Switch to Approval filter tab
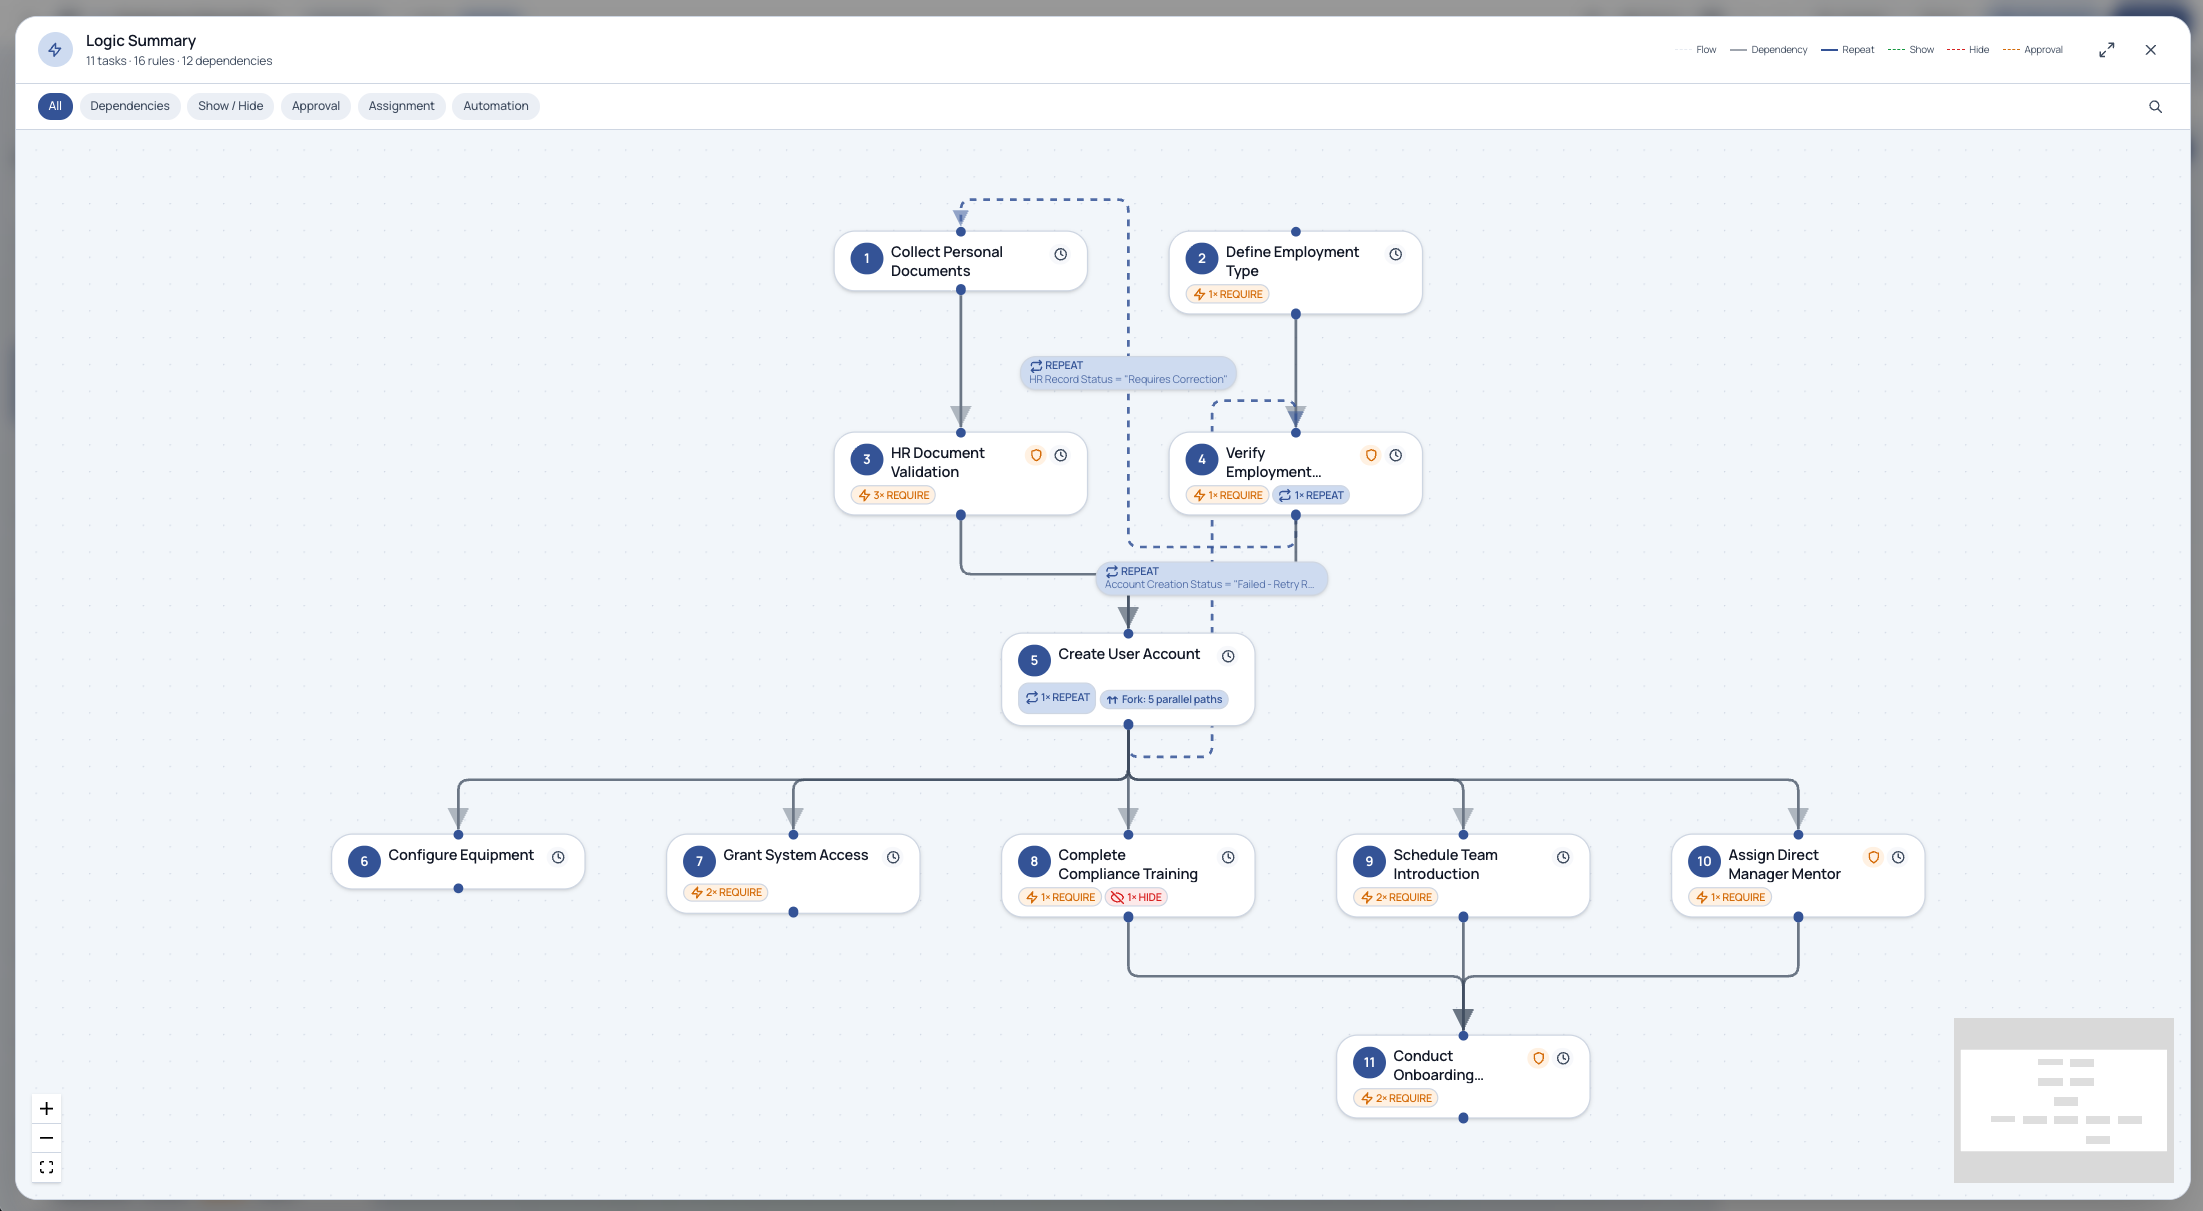 point(315,106)
